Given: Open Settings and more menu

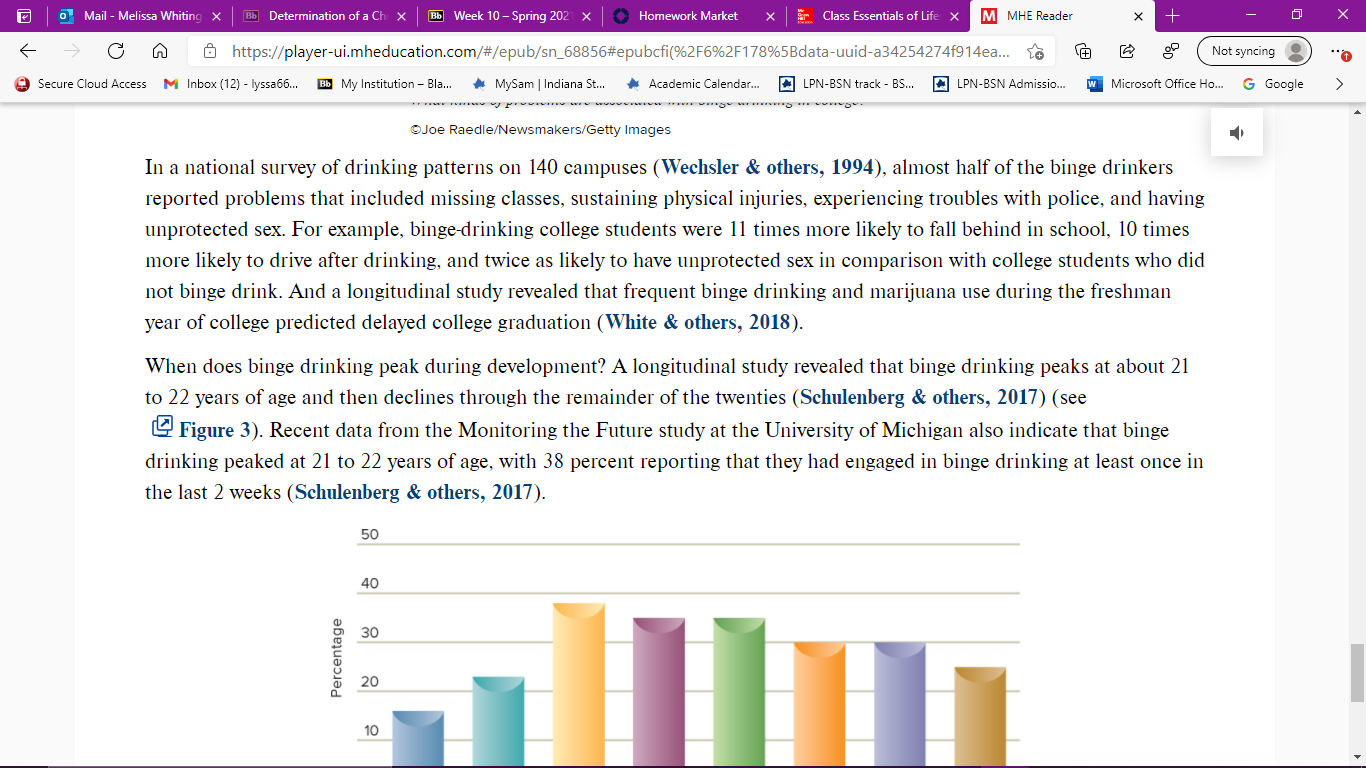Looking at the screenshot, I should [x=1341, y=51].
